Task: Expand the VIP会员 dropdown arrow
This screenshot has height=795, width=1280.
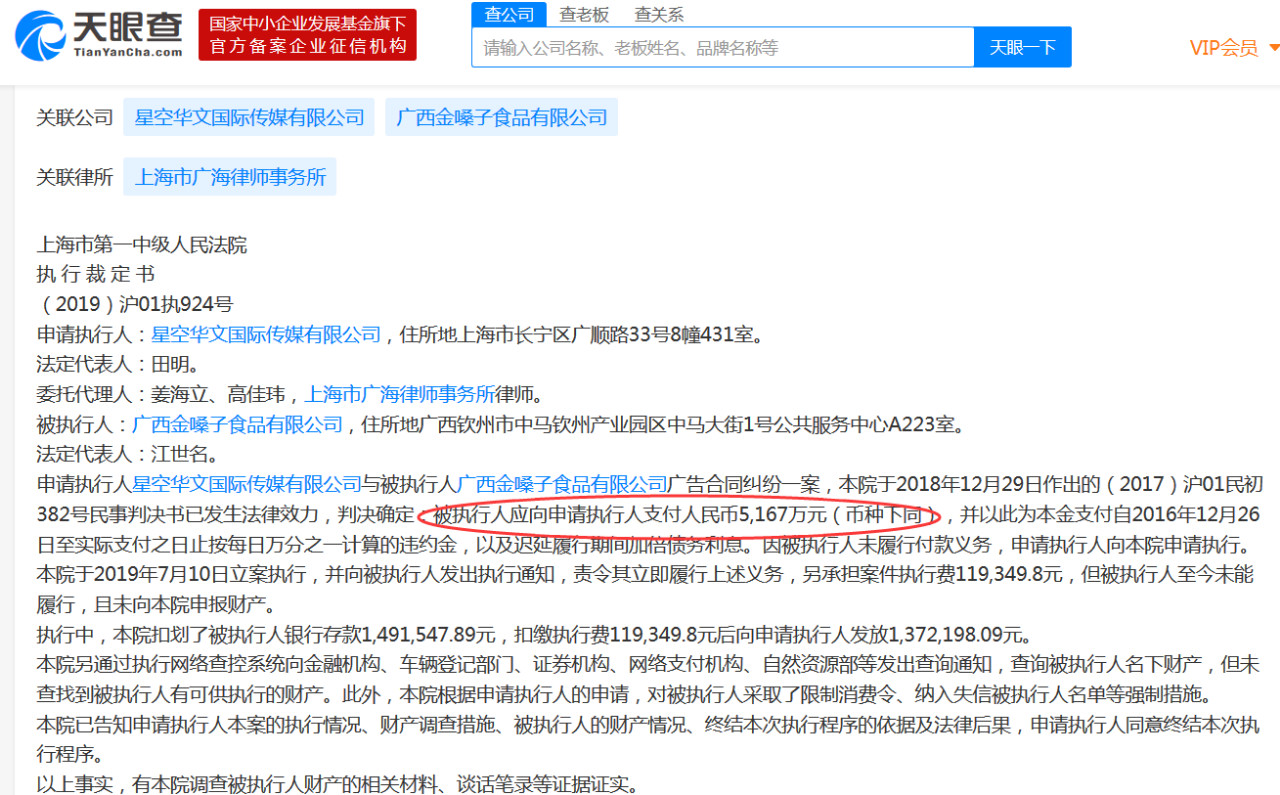Action: coord(1273,48)
